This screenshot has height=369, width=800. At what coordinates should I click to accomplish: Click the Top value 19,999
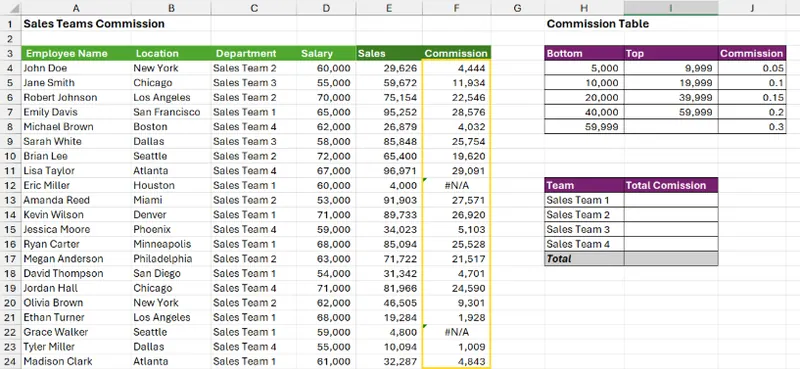point(671,83)
